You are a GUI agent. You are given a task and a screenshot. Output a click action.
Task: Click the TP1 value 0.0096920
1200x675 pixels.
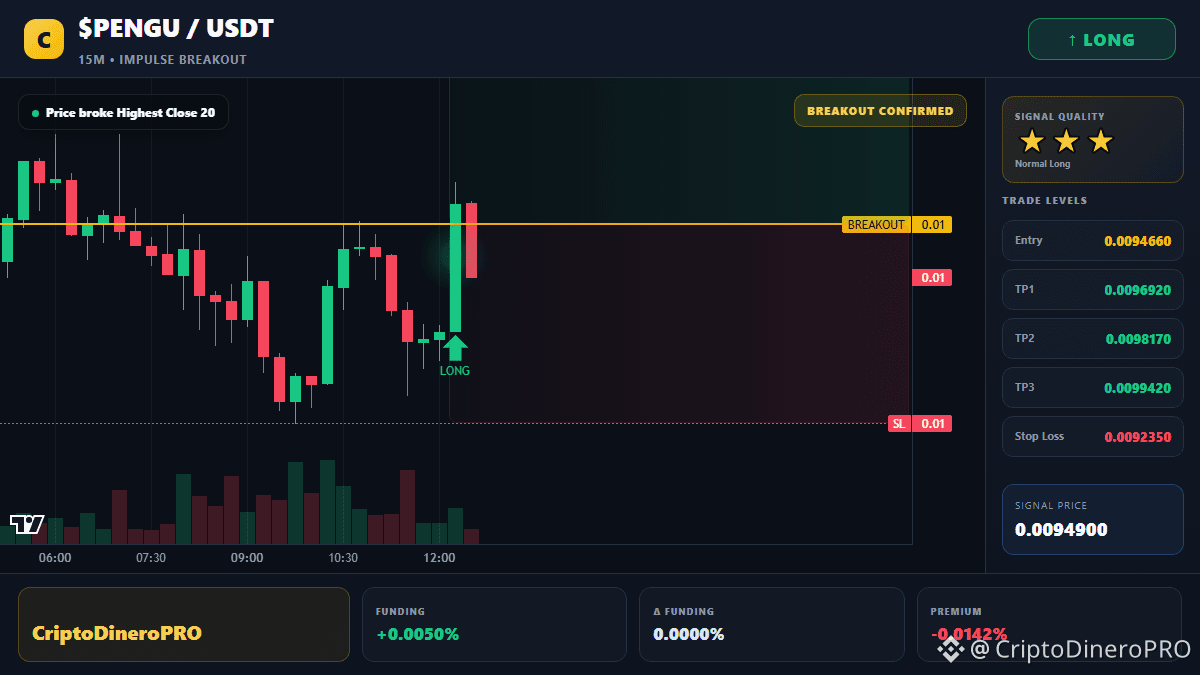pos(1138,290)
